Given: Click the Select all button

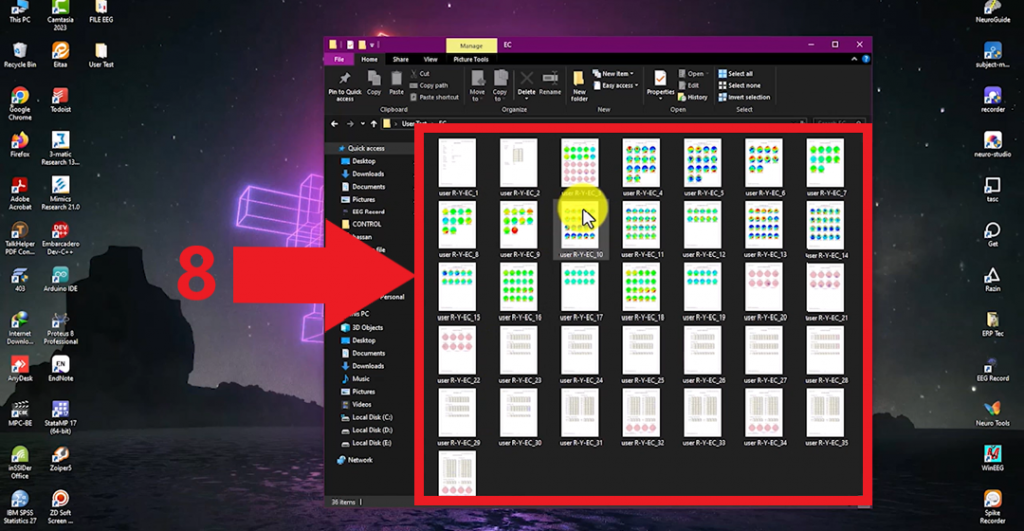Looking at the screenshot, I should [740, 74].
